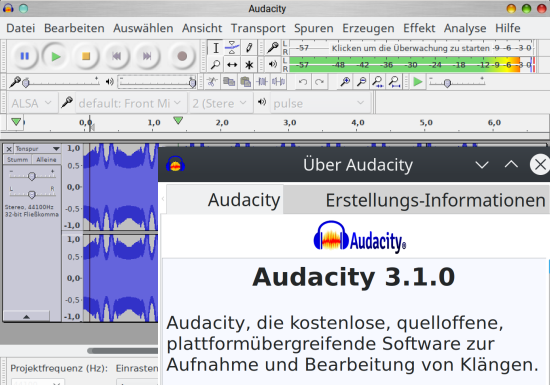550x385 pixels.
Task: Adjust the track gain slider
Action: (x=32, y=176)
